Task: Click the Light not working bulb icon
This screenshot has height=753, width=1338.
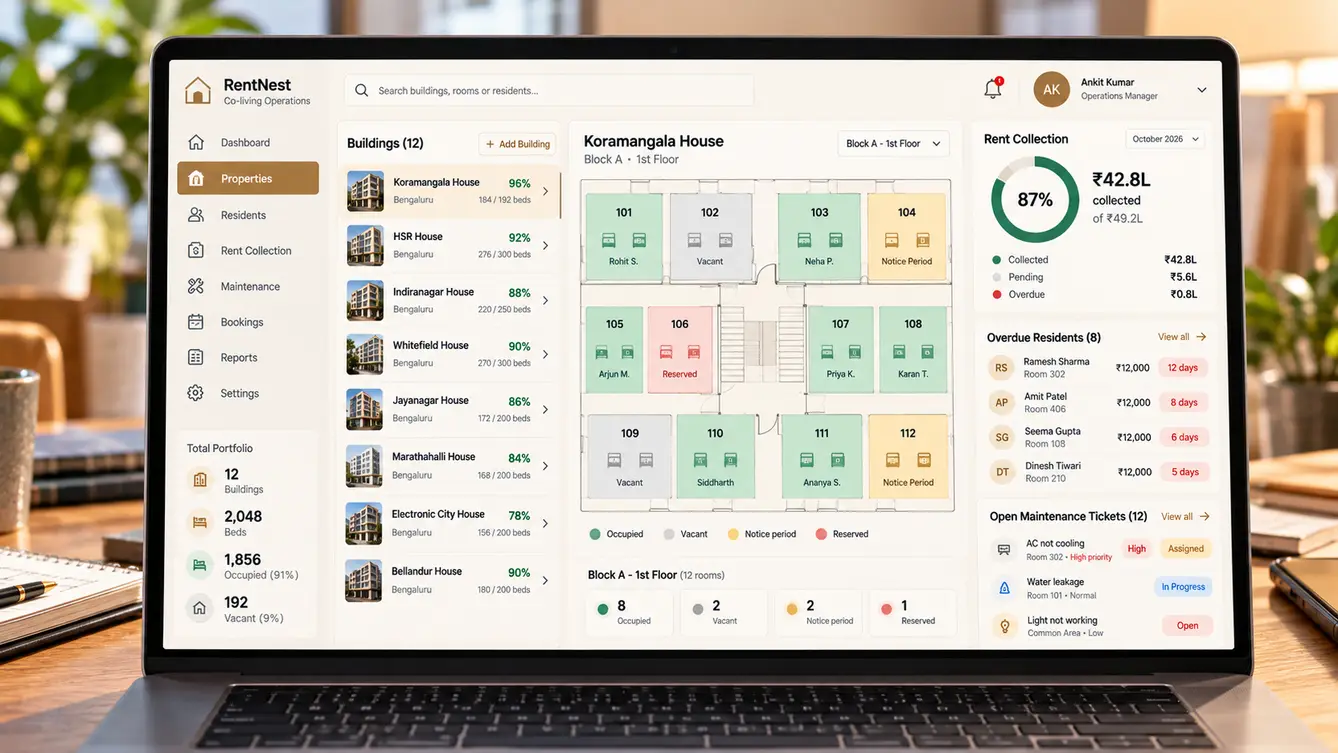Action: tap(1004, 626)
